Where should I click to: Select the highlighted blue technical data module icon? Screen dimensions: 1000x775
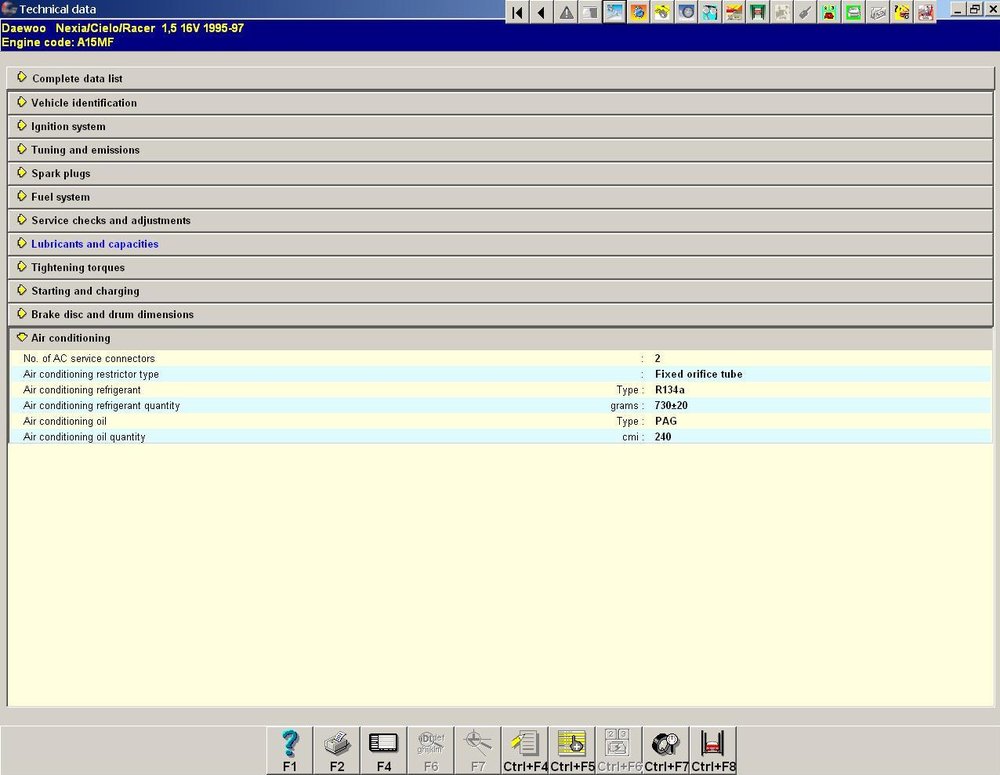pos(614,12)
